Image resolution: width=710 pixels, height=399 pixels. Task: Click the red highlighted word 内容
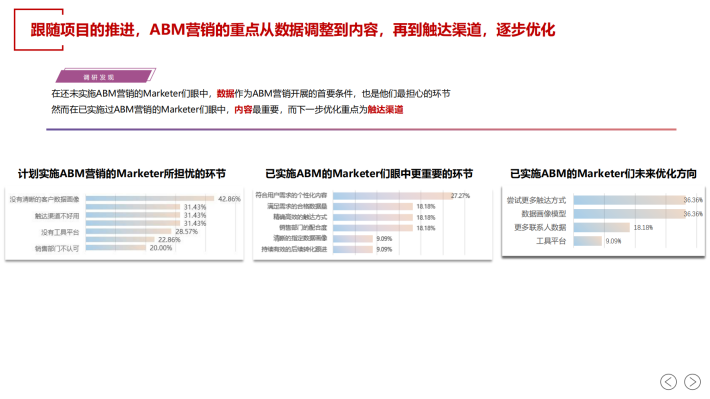click(x=243, y=110)
